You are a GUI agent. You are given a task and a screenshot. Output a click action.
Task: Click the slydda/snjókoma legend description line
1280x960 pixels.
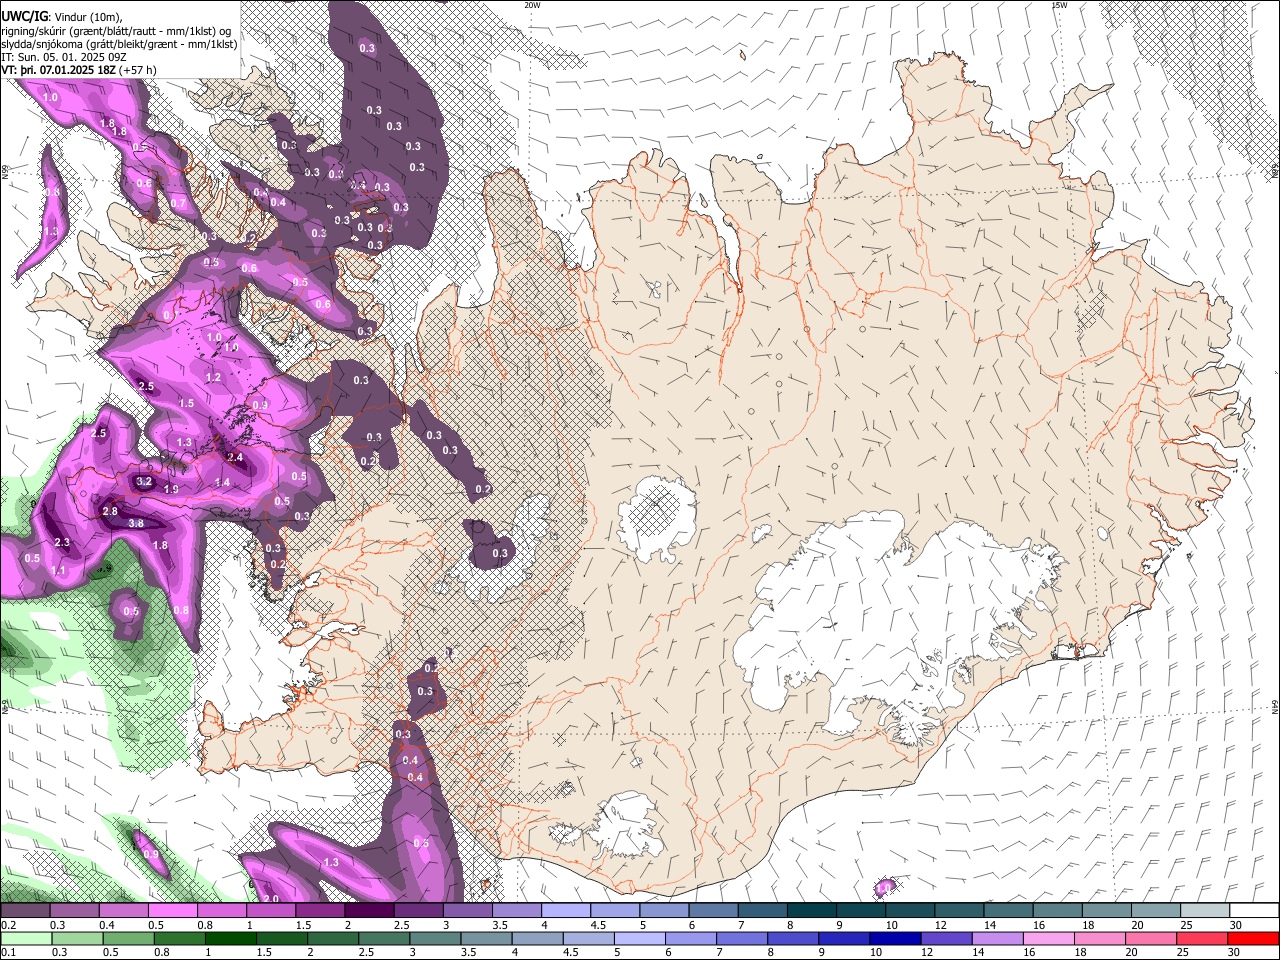click(x=120, y=44)
